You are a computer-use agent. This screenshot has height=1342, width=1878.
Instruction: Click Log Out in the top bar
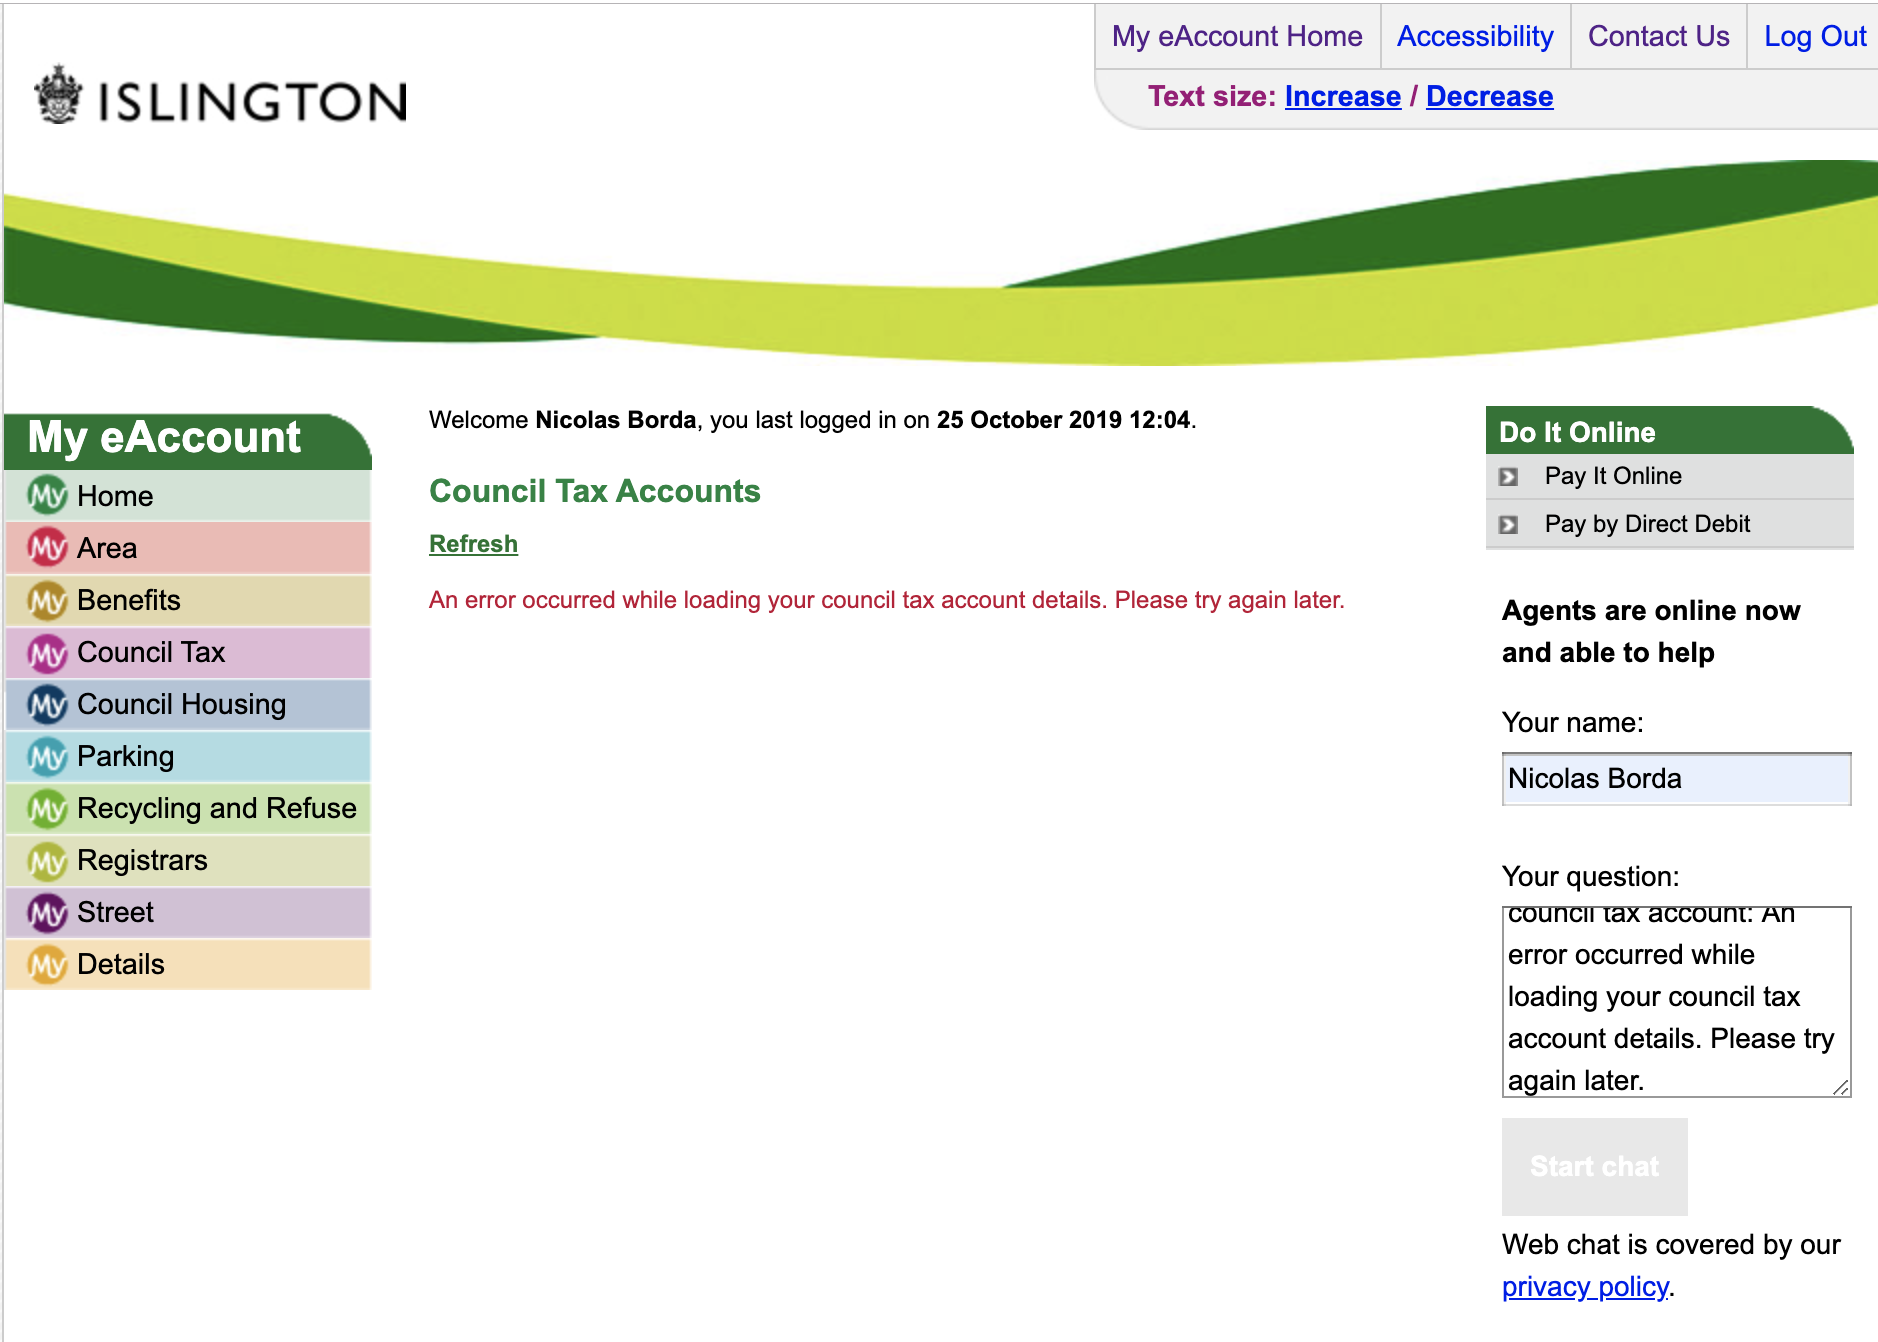coord(1814,36)
